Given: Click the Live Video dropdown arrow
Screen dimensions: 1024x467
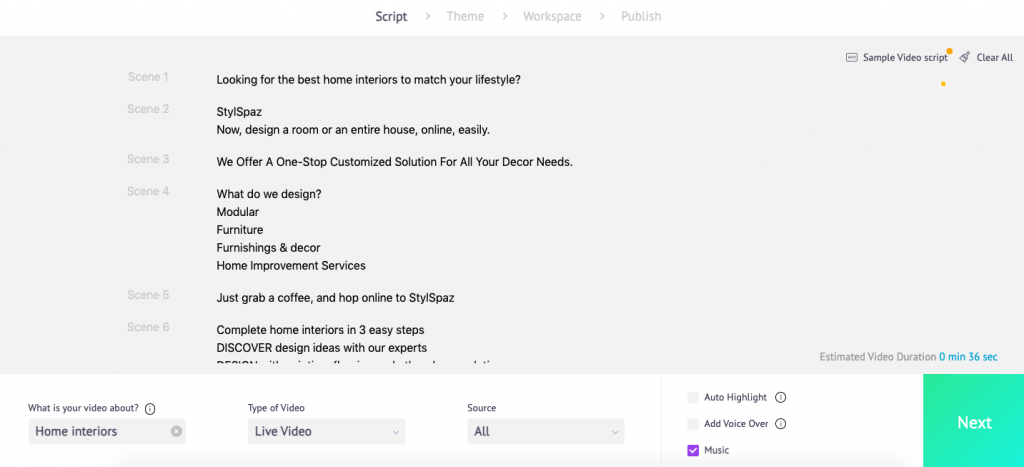Looking at the screenshot, I should (396, 432).
